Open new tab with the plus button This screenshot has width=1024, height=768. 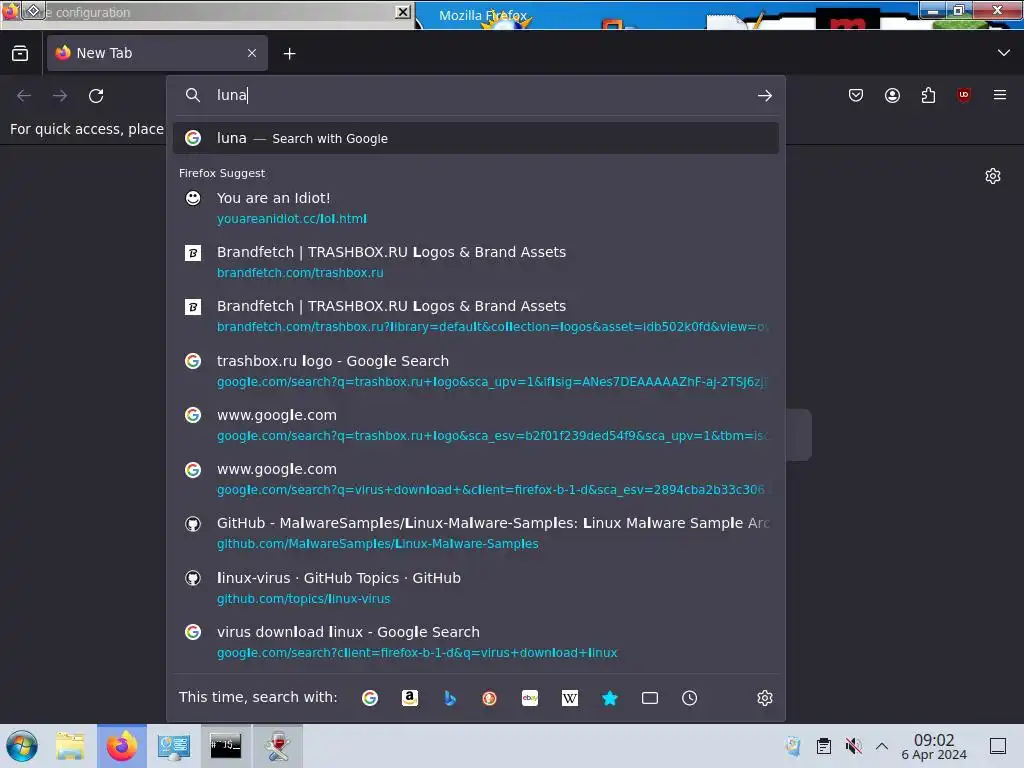pos(289,54)
